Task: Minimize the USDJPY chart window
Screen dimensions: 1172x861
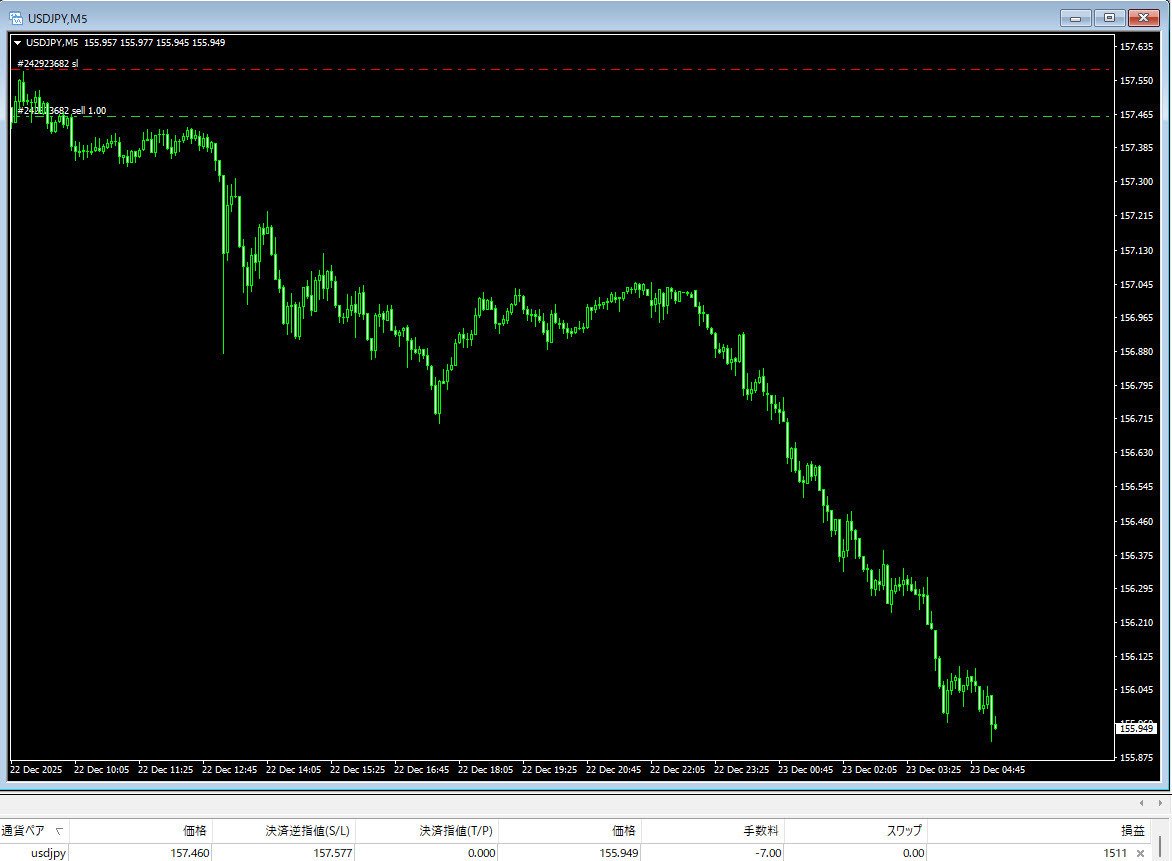Action: (1075, 17)
